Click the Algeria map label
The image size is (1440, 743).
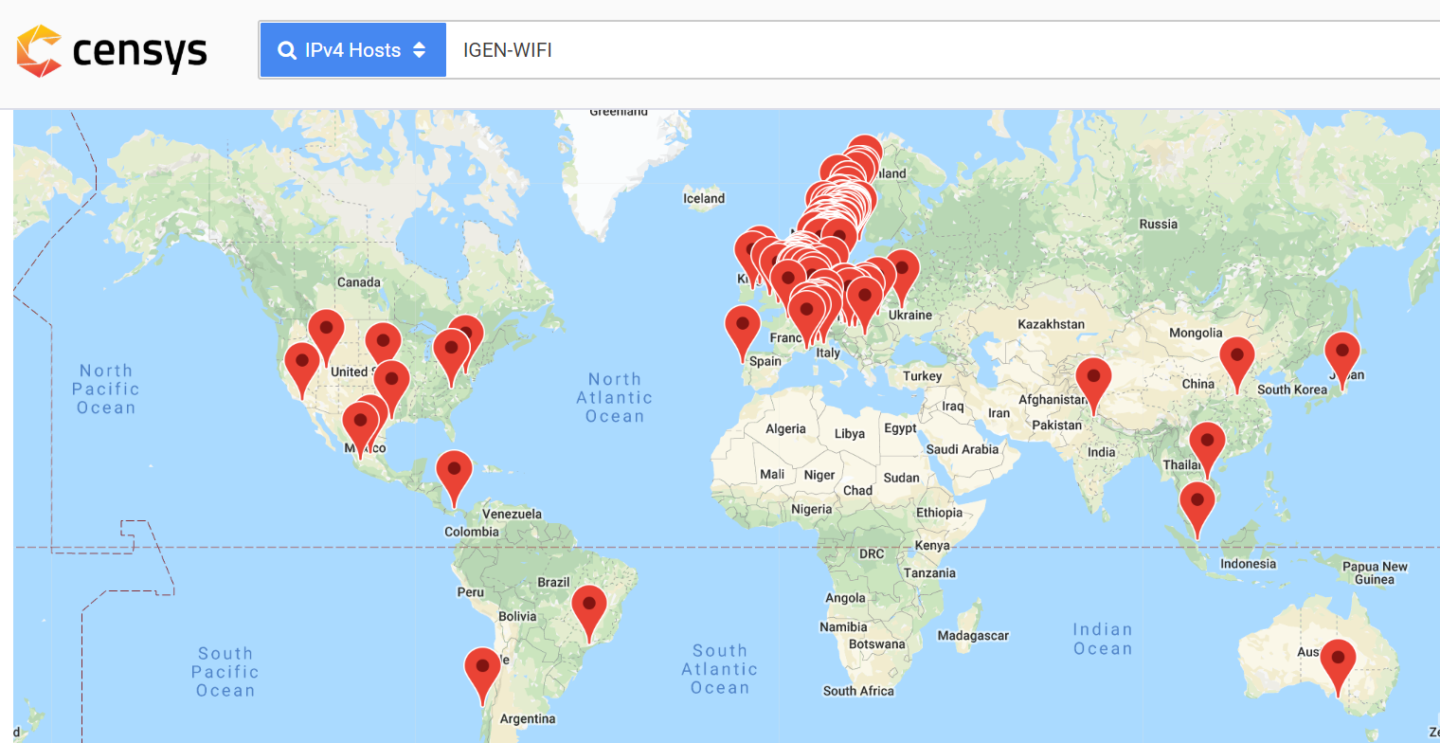click(785, 429)
